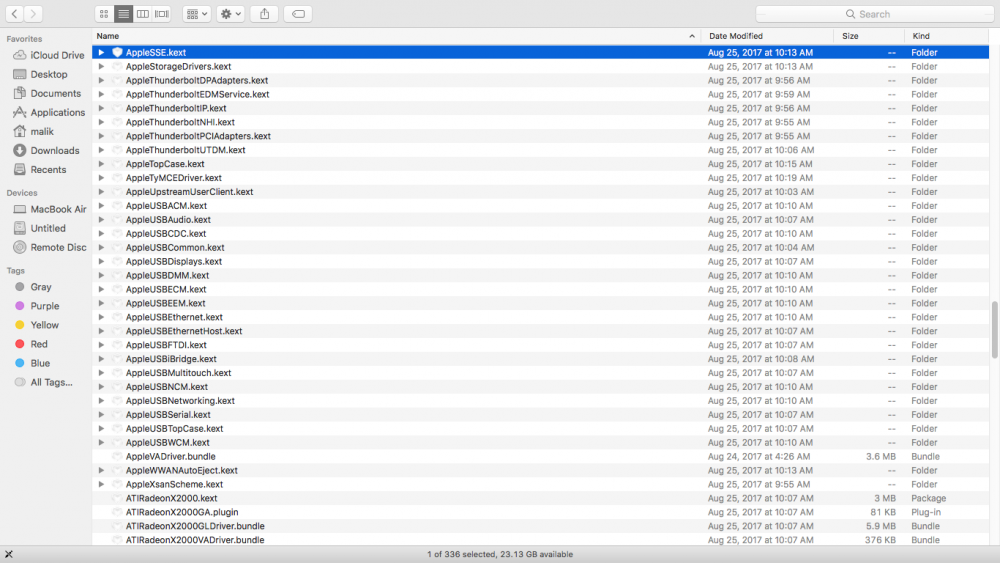This screenshot has height=563, width=1000.
Task: Open Downloads in the sidebar
Action: (54, 150)
